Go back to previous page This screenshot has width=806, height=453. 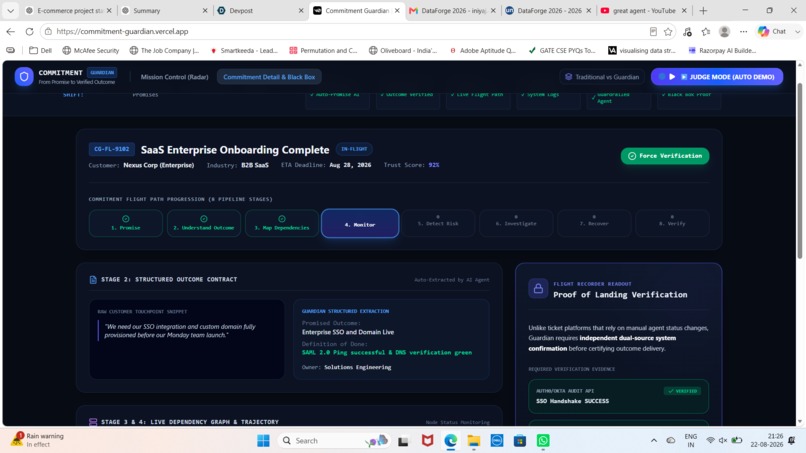[10, 31]
